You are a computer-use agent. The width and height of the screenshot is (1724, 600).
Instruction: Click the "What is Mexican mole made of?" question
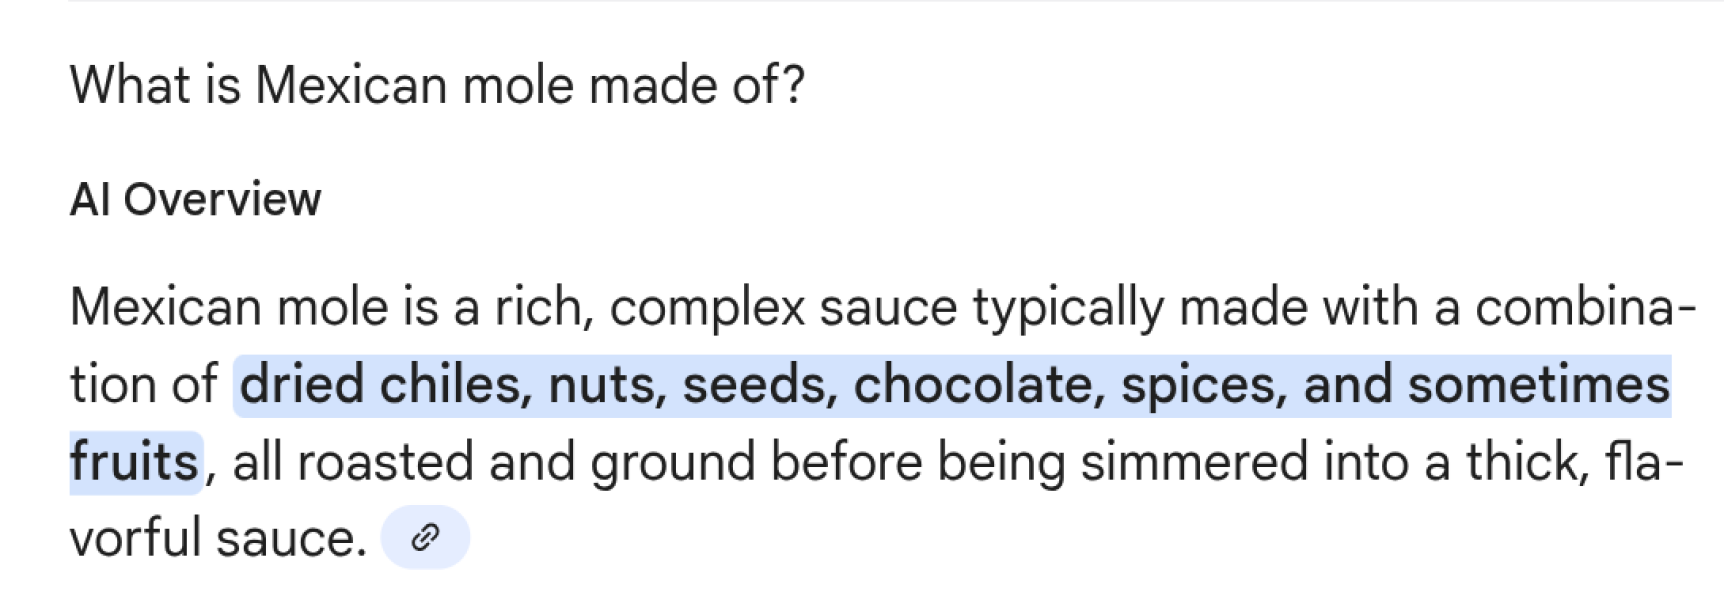click(437, 85)
